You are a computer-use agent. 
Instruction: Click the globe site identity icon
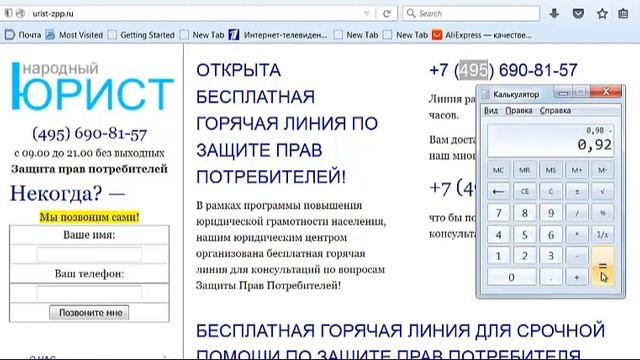coord(20,13)
